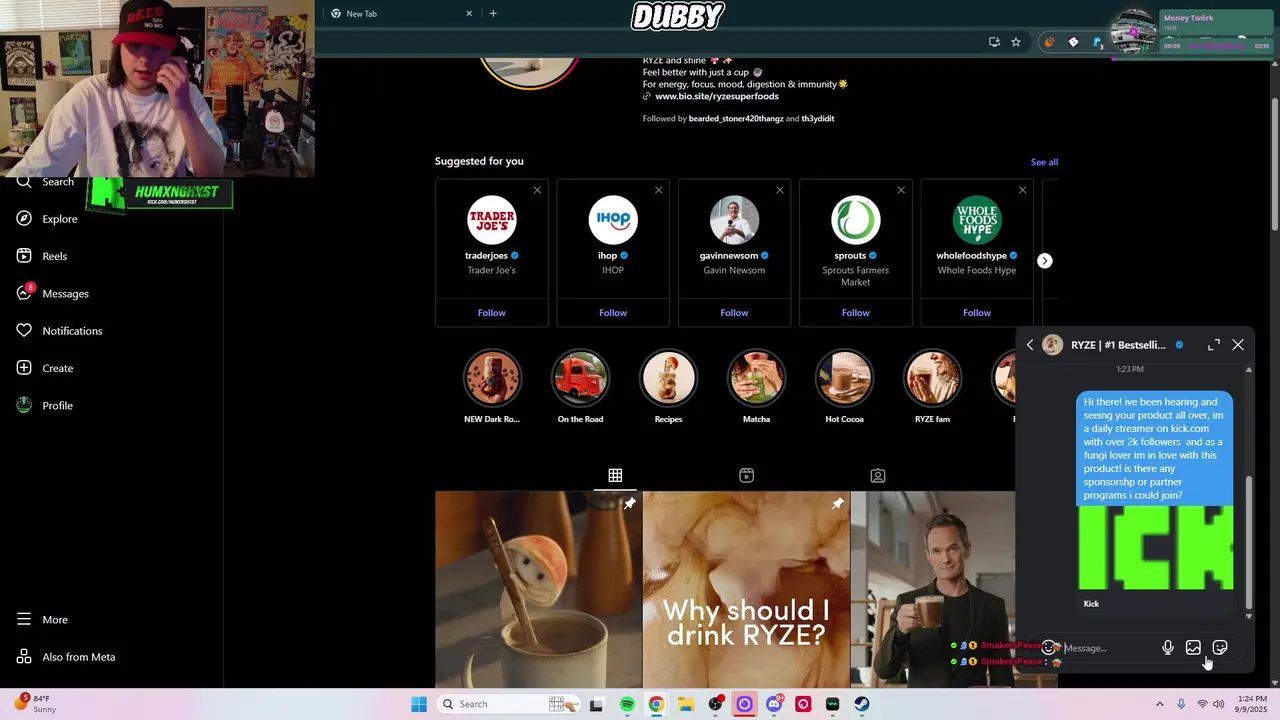This screenshot has width=1280, height=720.
Task: Show hidden system tray icons
Action: pos(1160,704)
